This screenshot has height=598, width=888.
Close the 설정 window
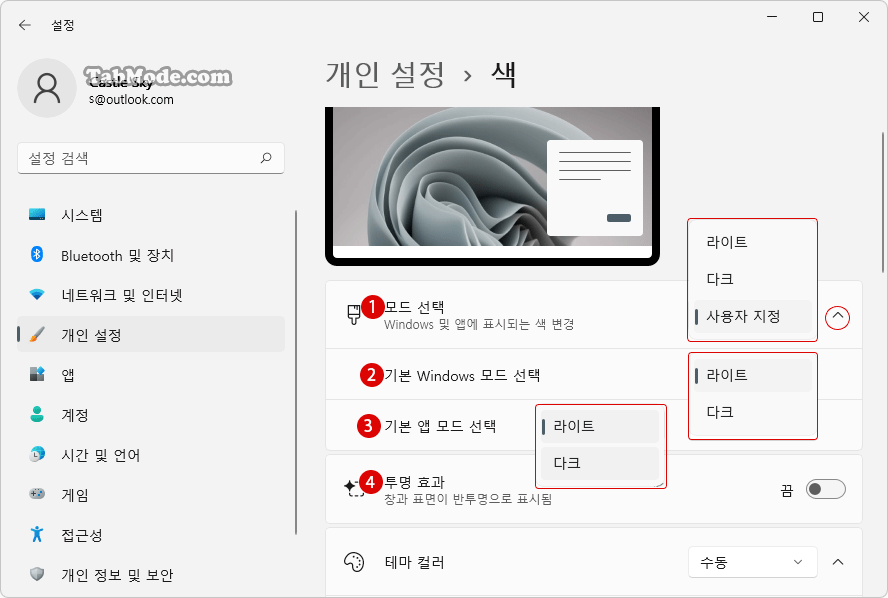coord(864,17)
